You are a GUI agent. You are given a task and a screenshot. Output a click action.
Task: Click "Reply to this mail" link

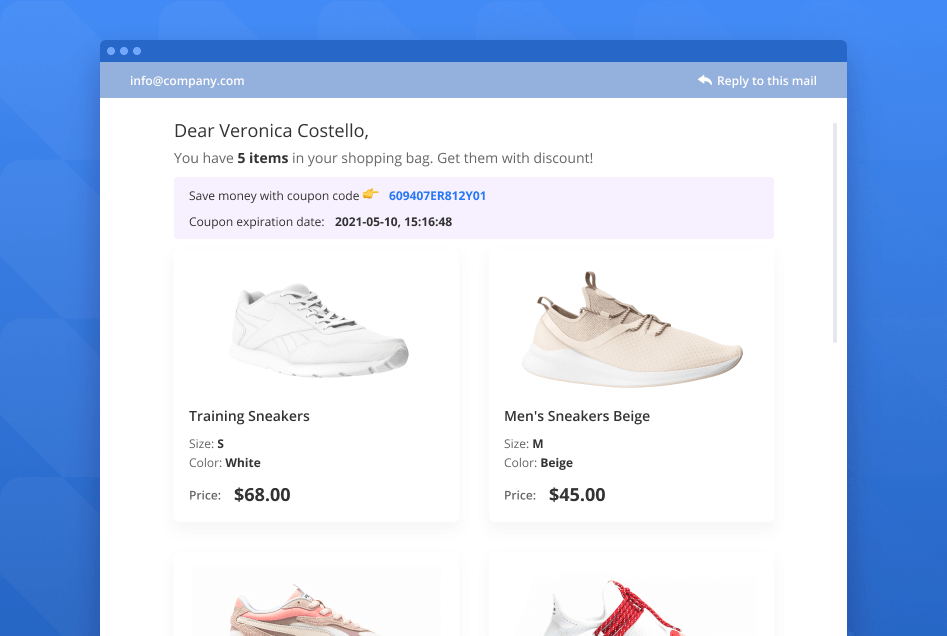click(766, 81)
